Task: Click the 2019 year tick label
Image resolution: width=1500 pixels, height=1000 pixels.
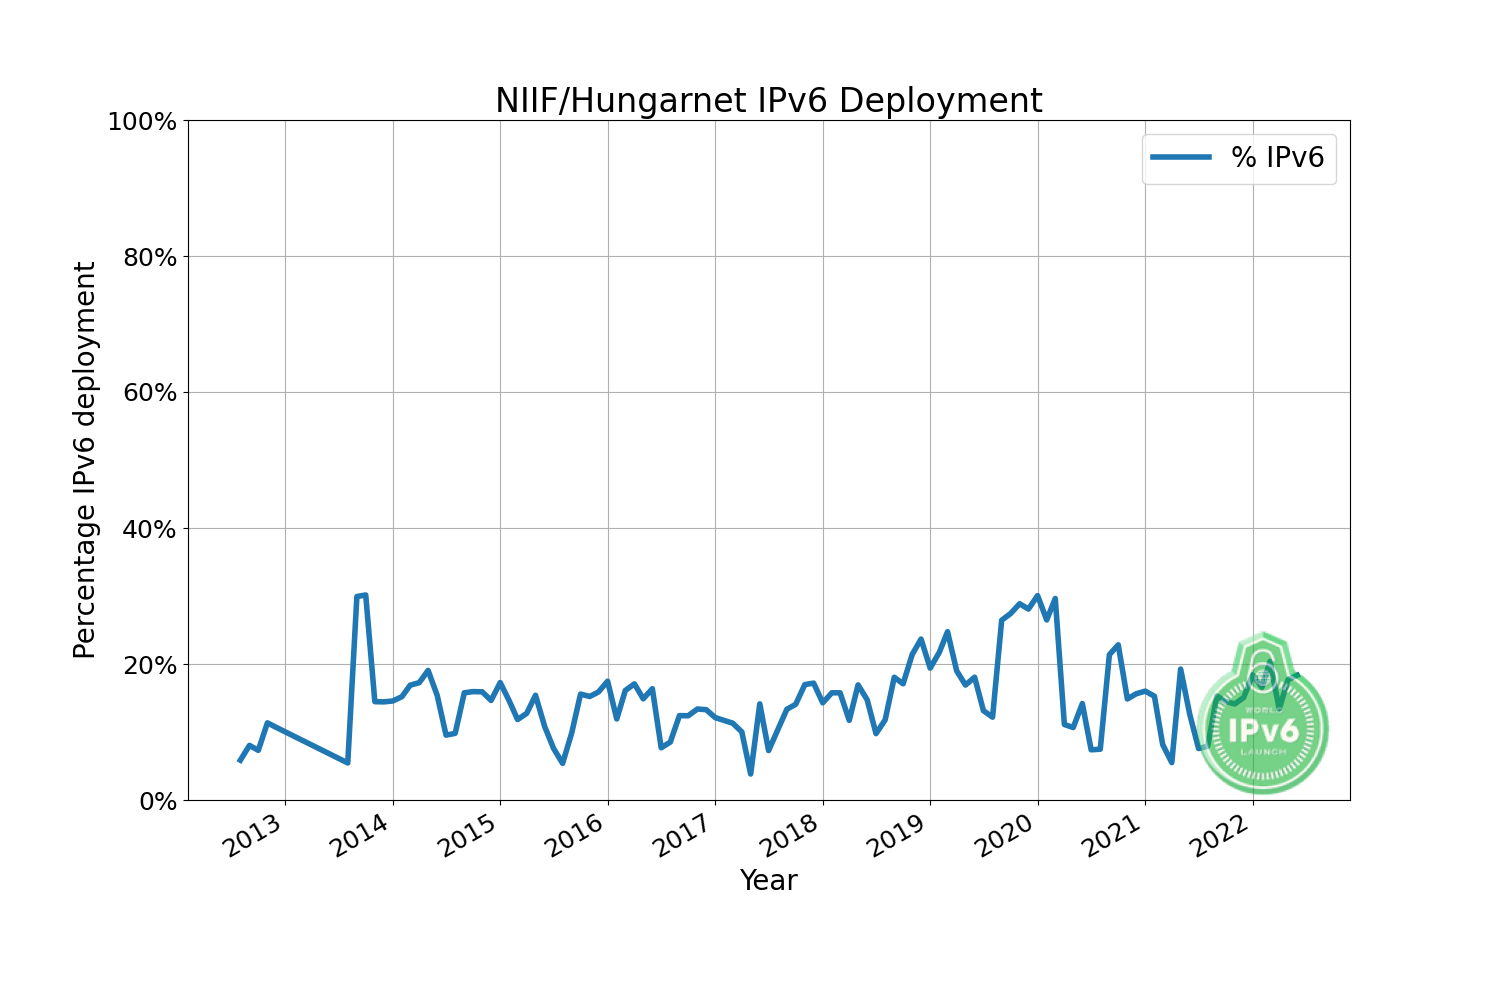Action: 899,835
